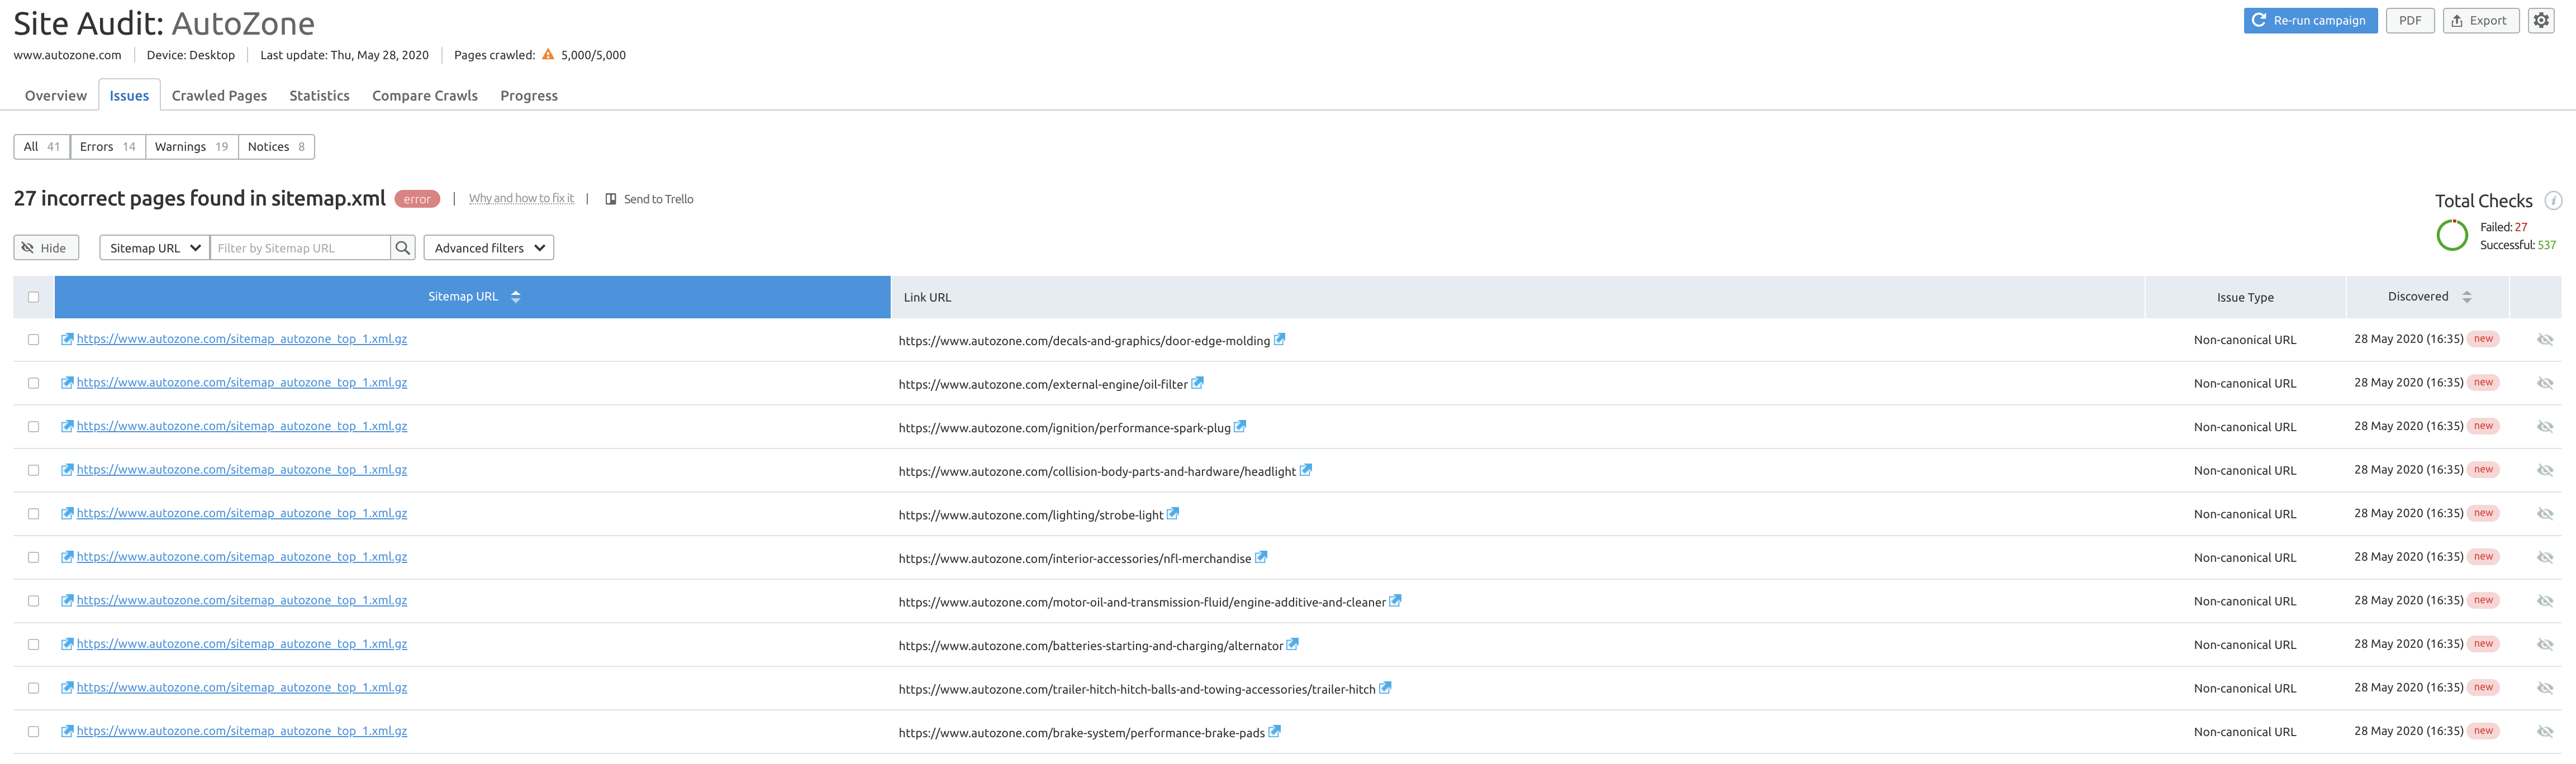Check the box for performance-brake-pads row

(33, 732)
